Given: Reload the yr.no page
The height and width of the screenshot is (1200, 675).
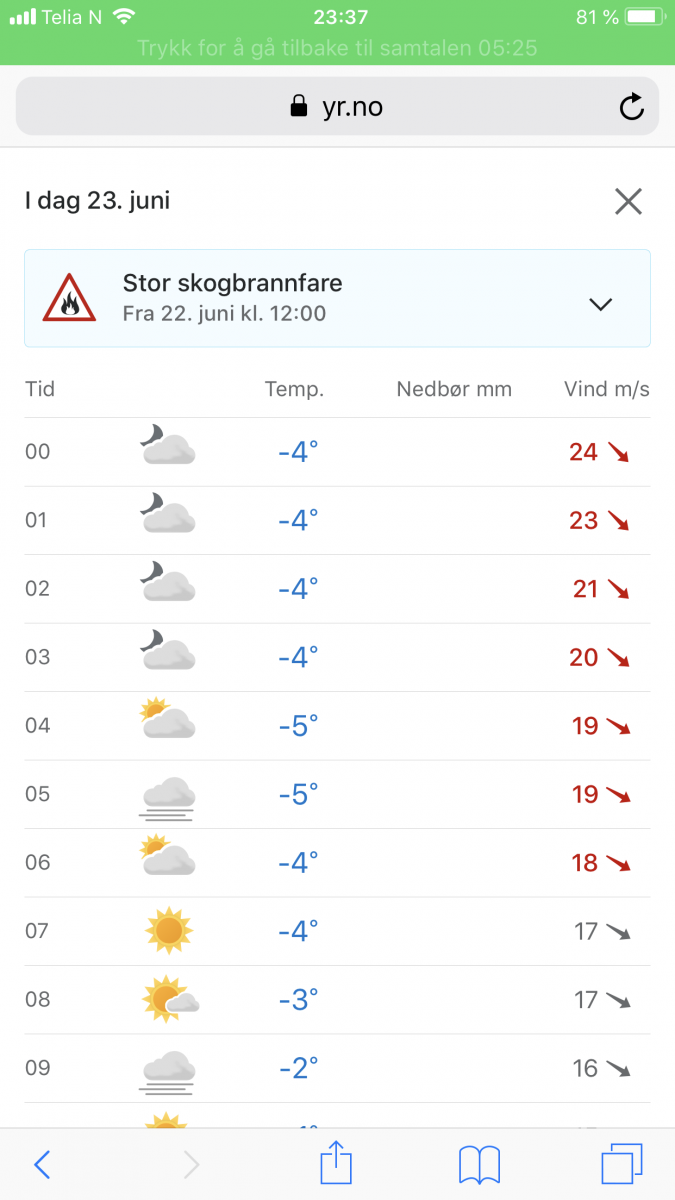Looking at the screenshot, I should 631,107.
